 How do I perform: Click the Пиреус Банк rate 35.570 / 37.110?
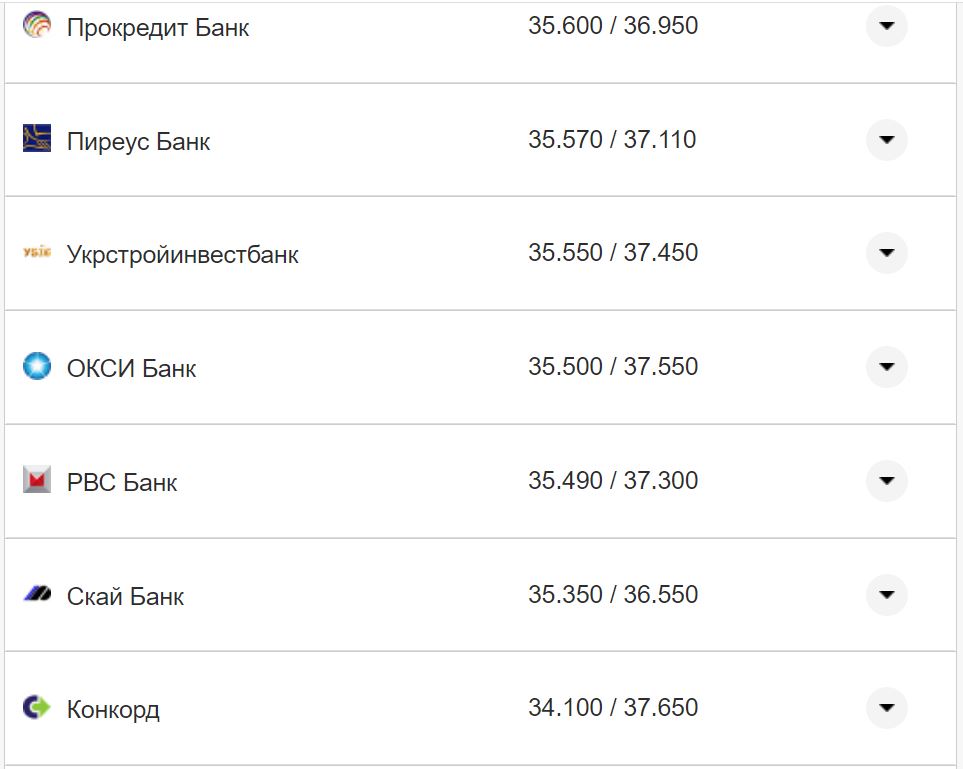[x=612, y=139]
